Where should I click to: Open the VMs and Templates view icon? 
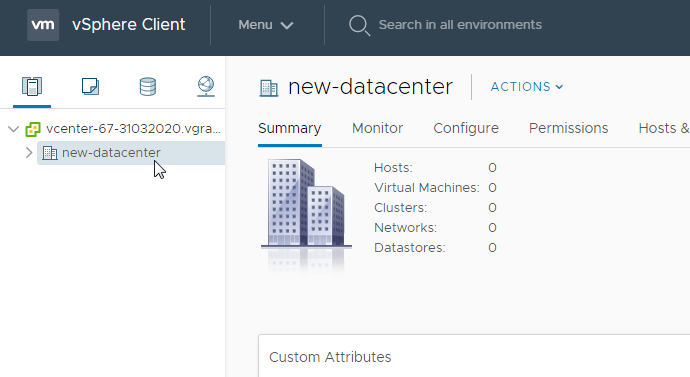tap(90, 86)
